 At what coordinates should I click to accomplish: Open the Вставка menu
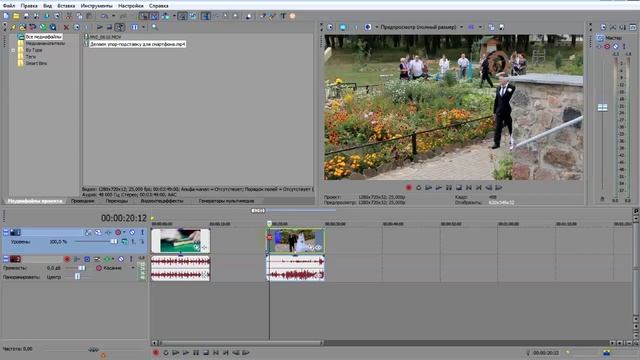66,6
